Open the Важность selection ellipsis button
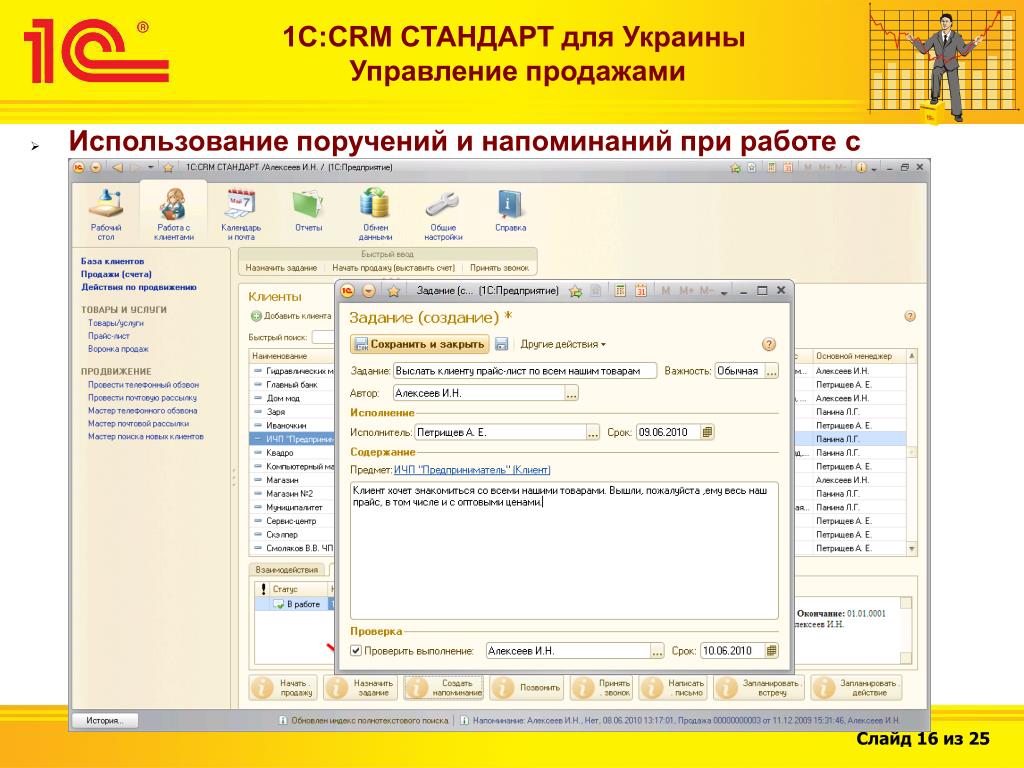This screenshot has height=768, width=1024. (x=771, y=371)
